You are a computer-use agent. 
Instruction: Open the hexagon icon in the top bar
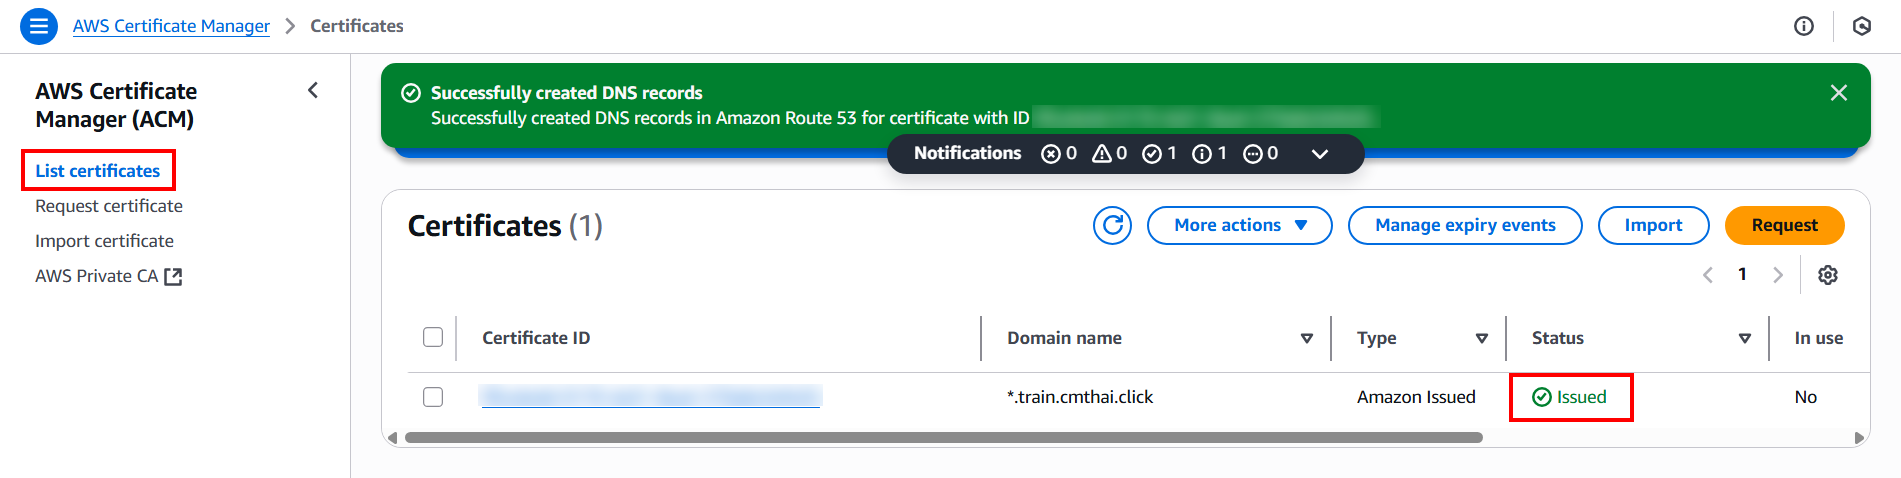(1862, 26)
